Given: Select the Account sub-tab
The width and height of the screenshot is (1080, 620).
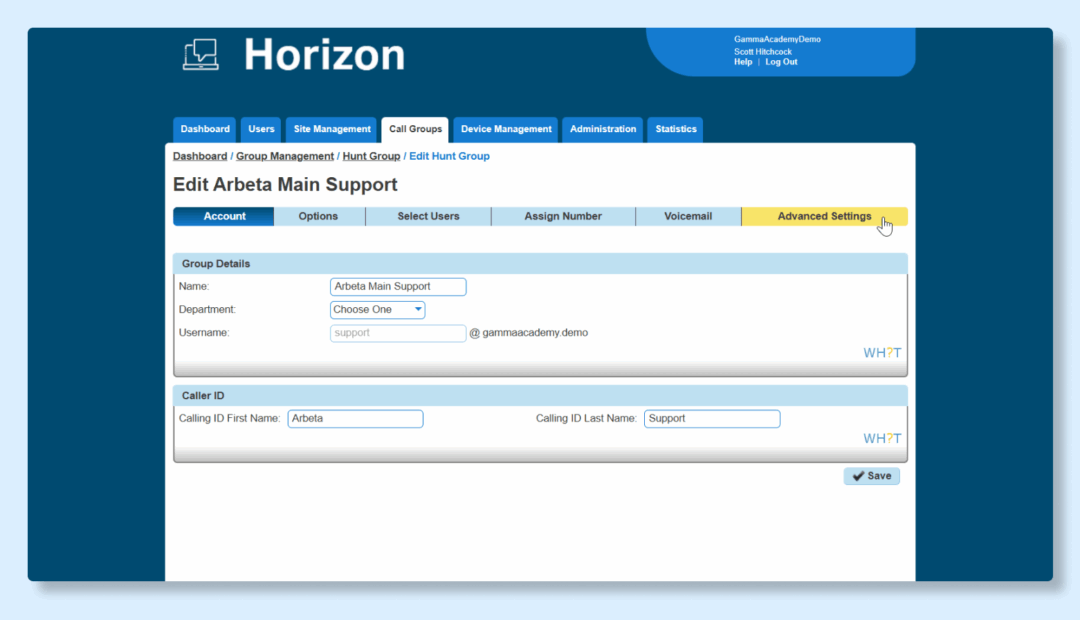Looking at the screenshot, I should point(224,216).
